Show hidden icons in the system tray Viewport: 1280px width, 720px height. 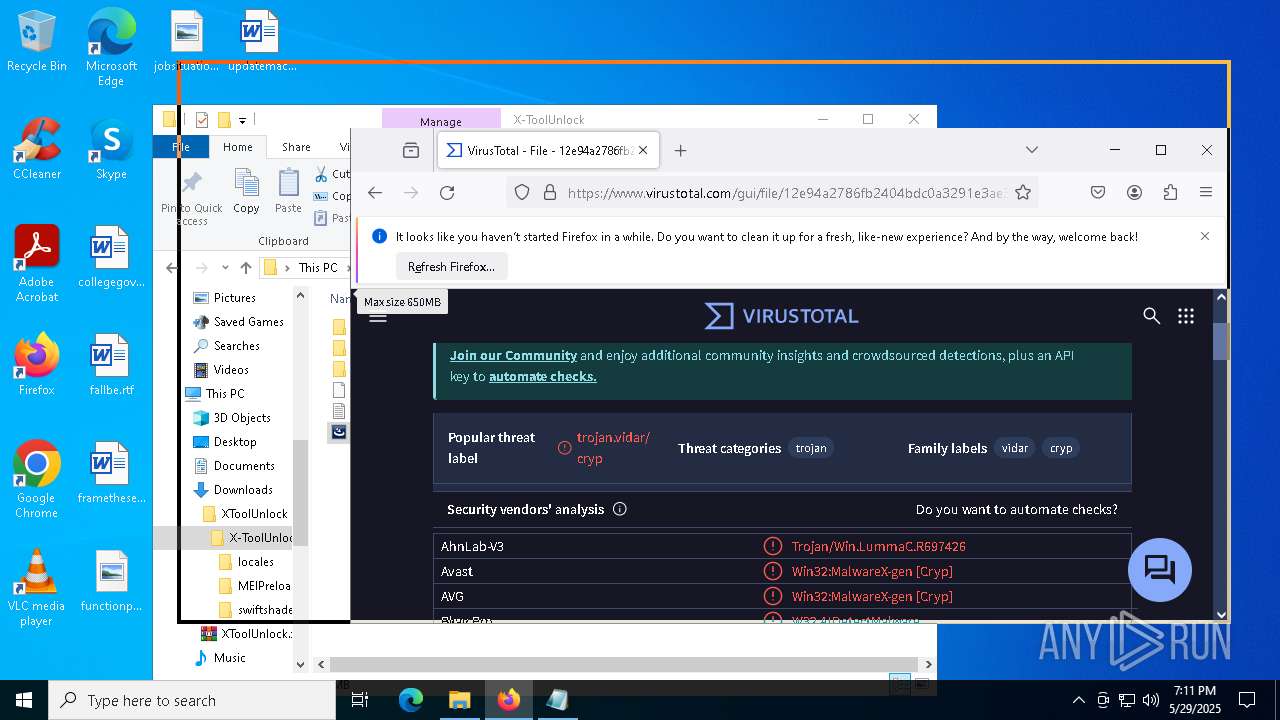[x=1078, y=700]
